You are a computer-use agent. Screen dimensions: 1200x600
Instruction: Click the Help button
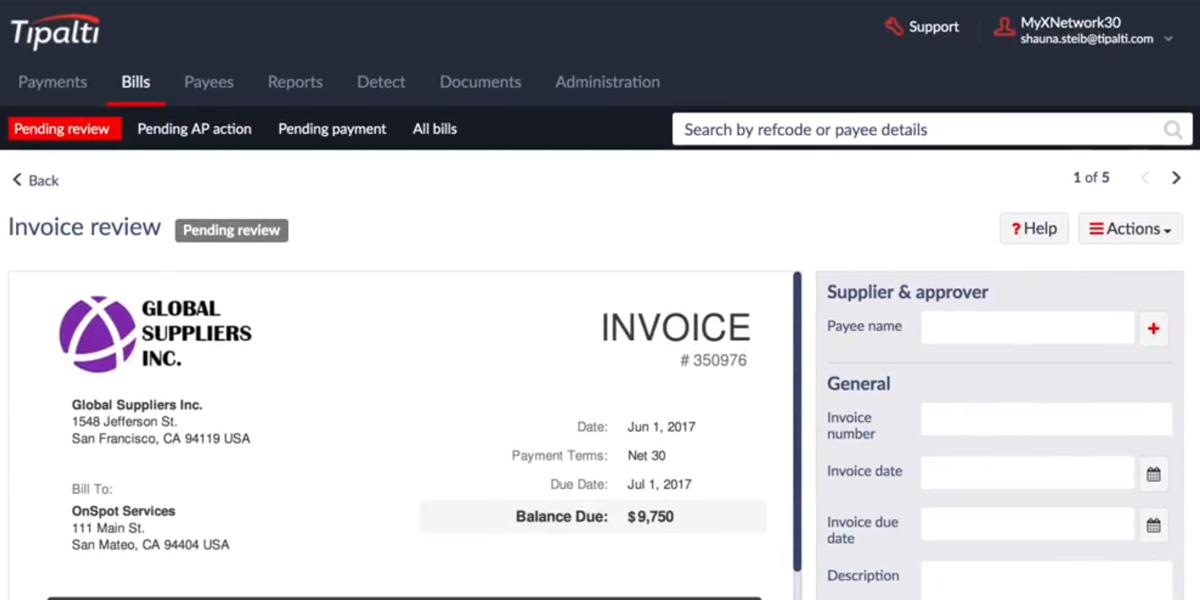[1034, 229]
